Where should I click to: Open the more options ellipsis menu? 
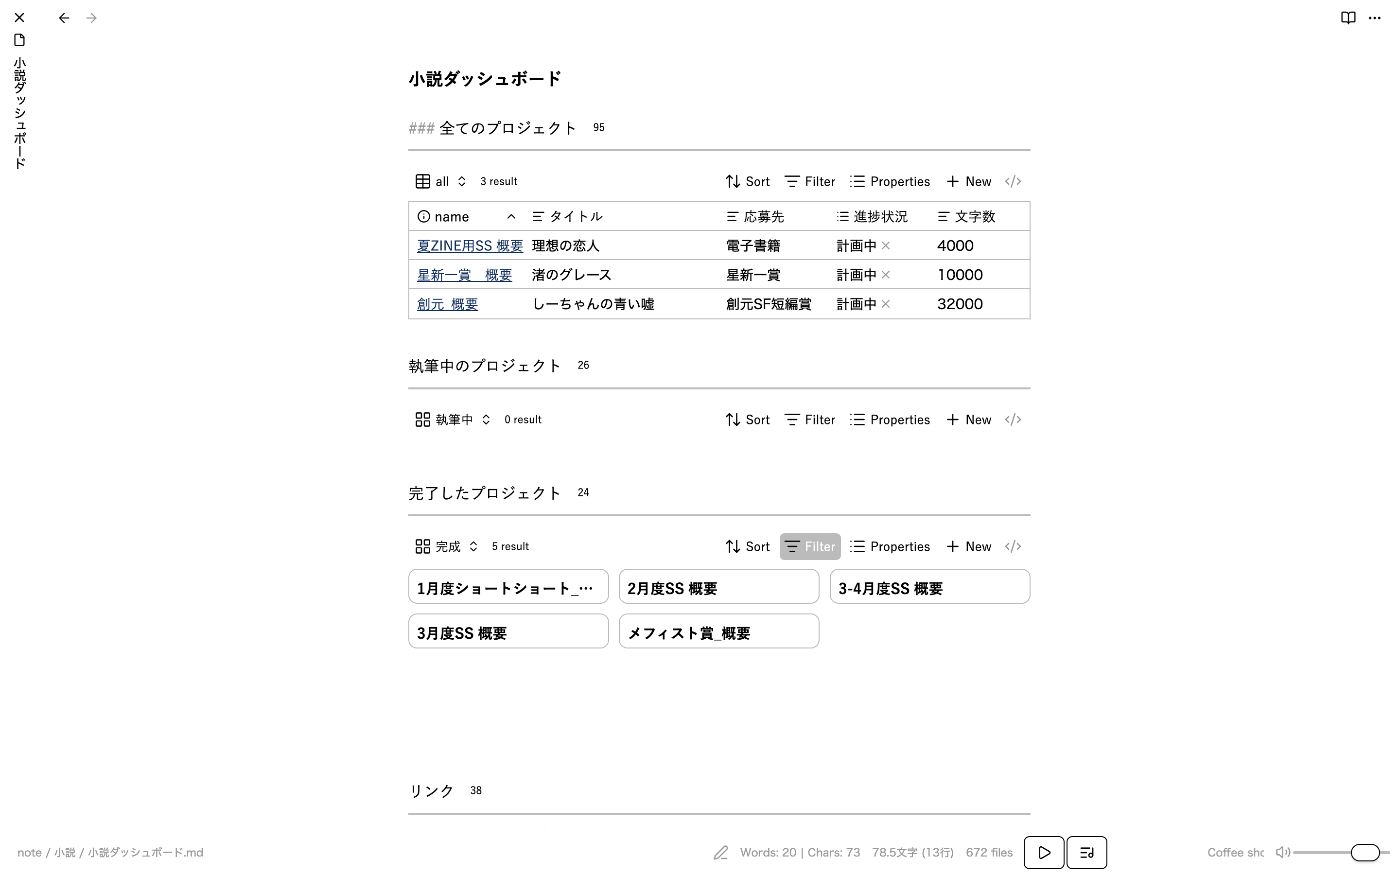[1375, 18]
